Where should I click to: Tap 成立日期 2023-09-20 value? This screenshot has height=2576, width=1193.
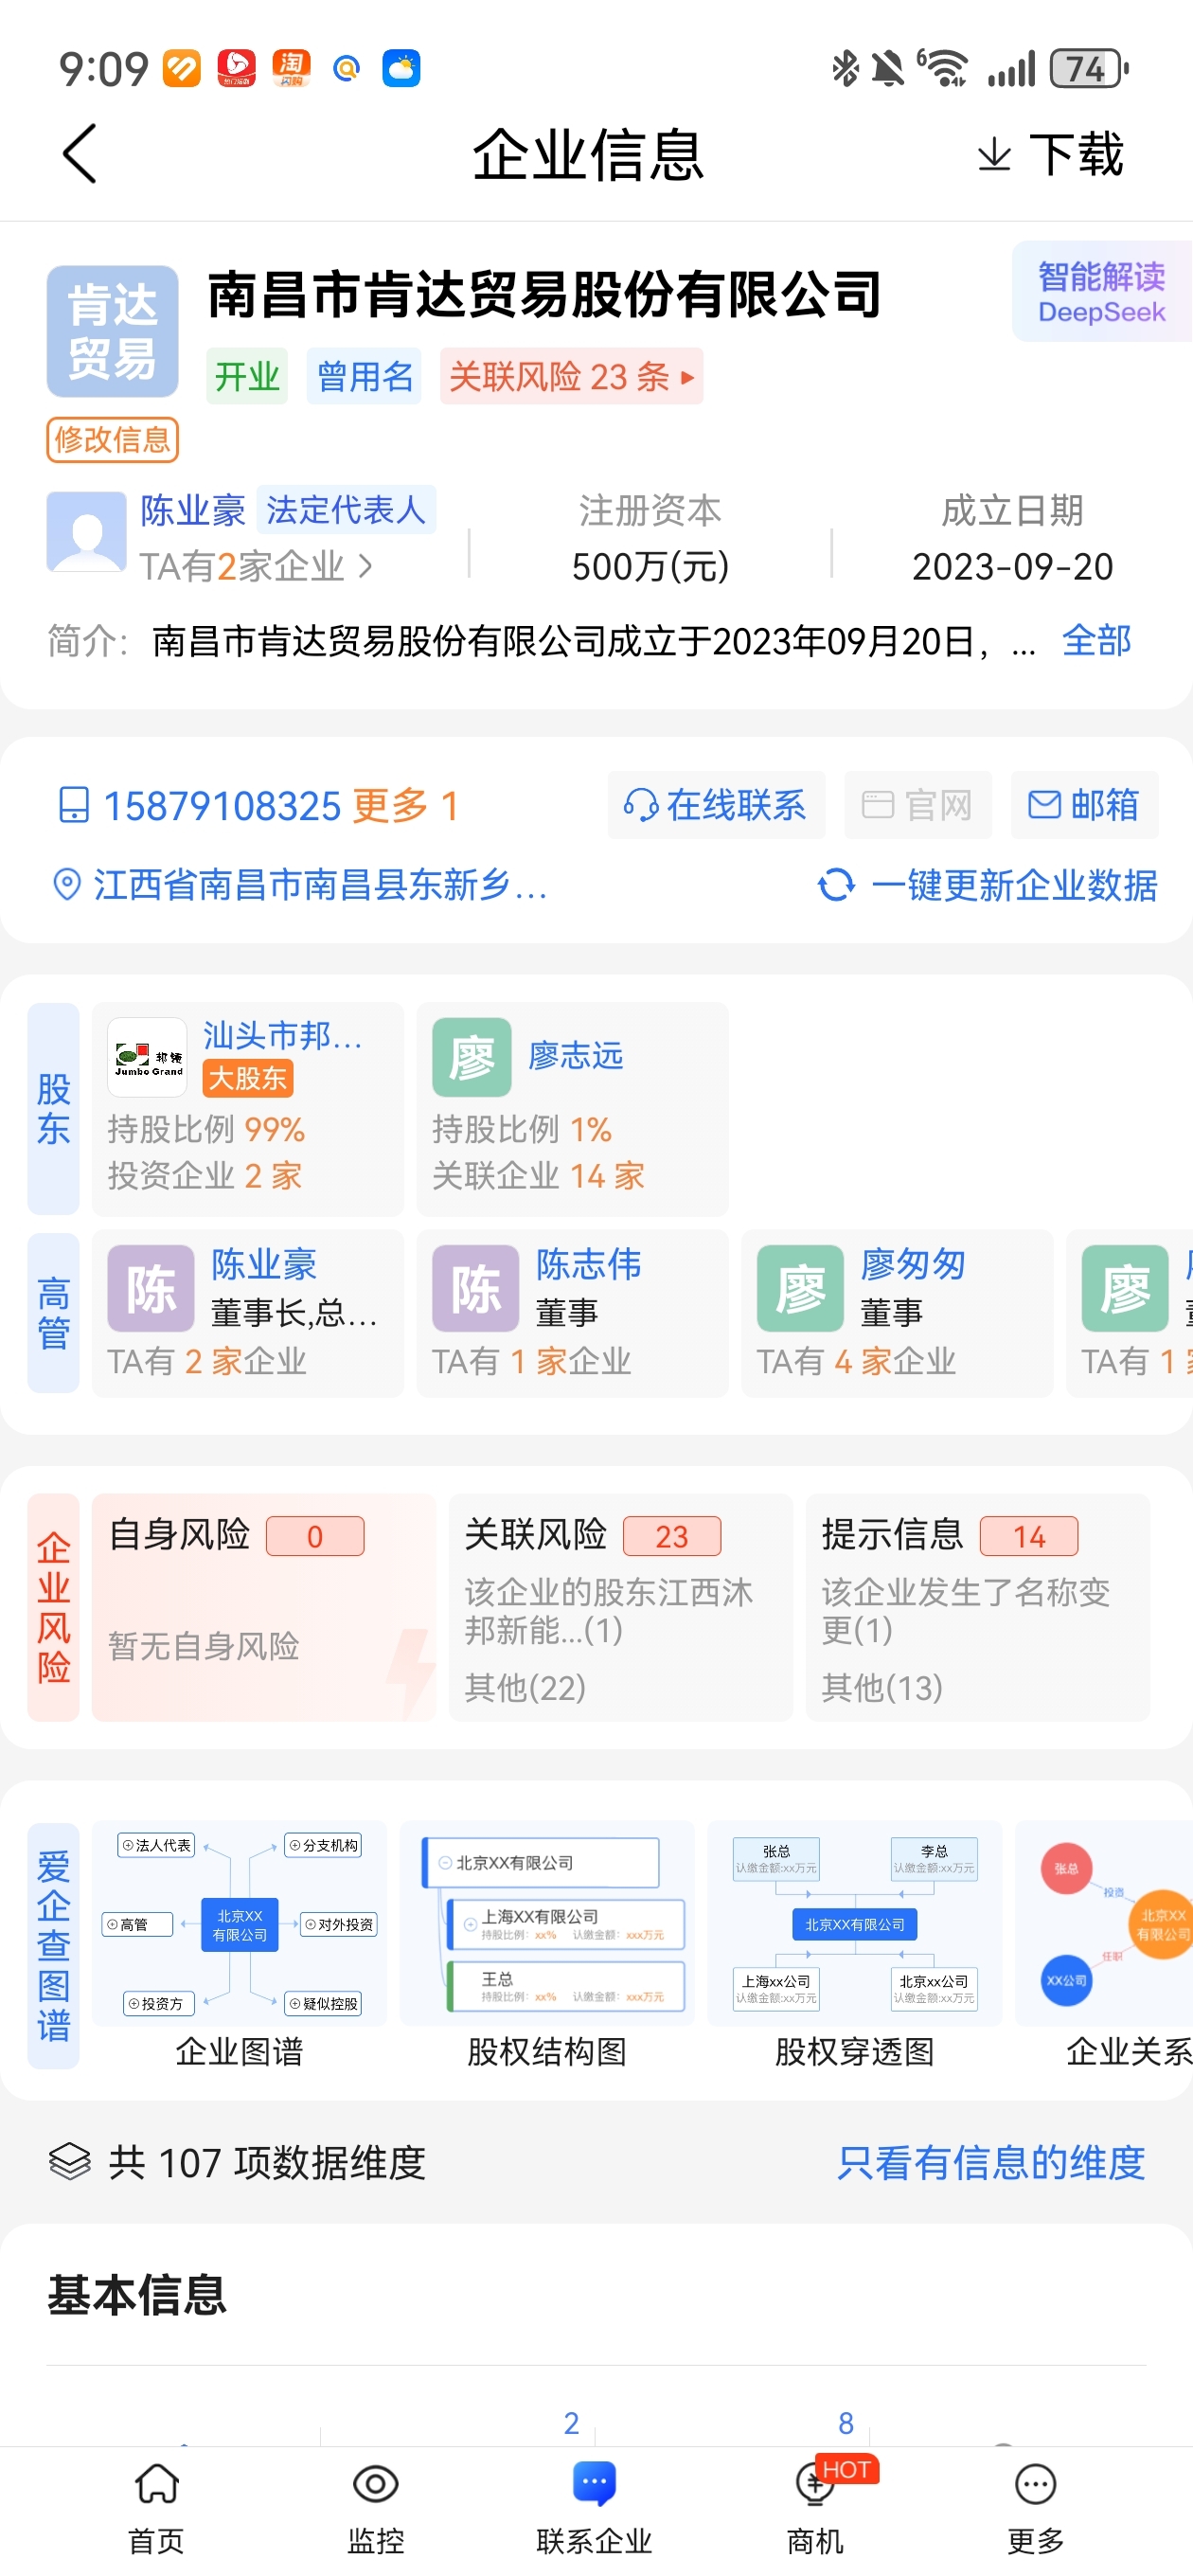pos(1012,567)
